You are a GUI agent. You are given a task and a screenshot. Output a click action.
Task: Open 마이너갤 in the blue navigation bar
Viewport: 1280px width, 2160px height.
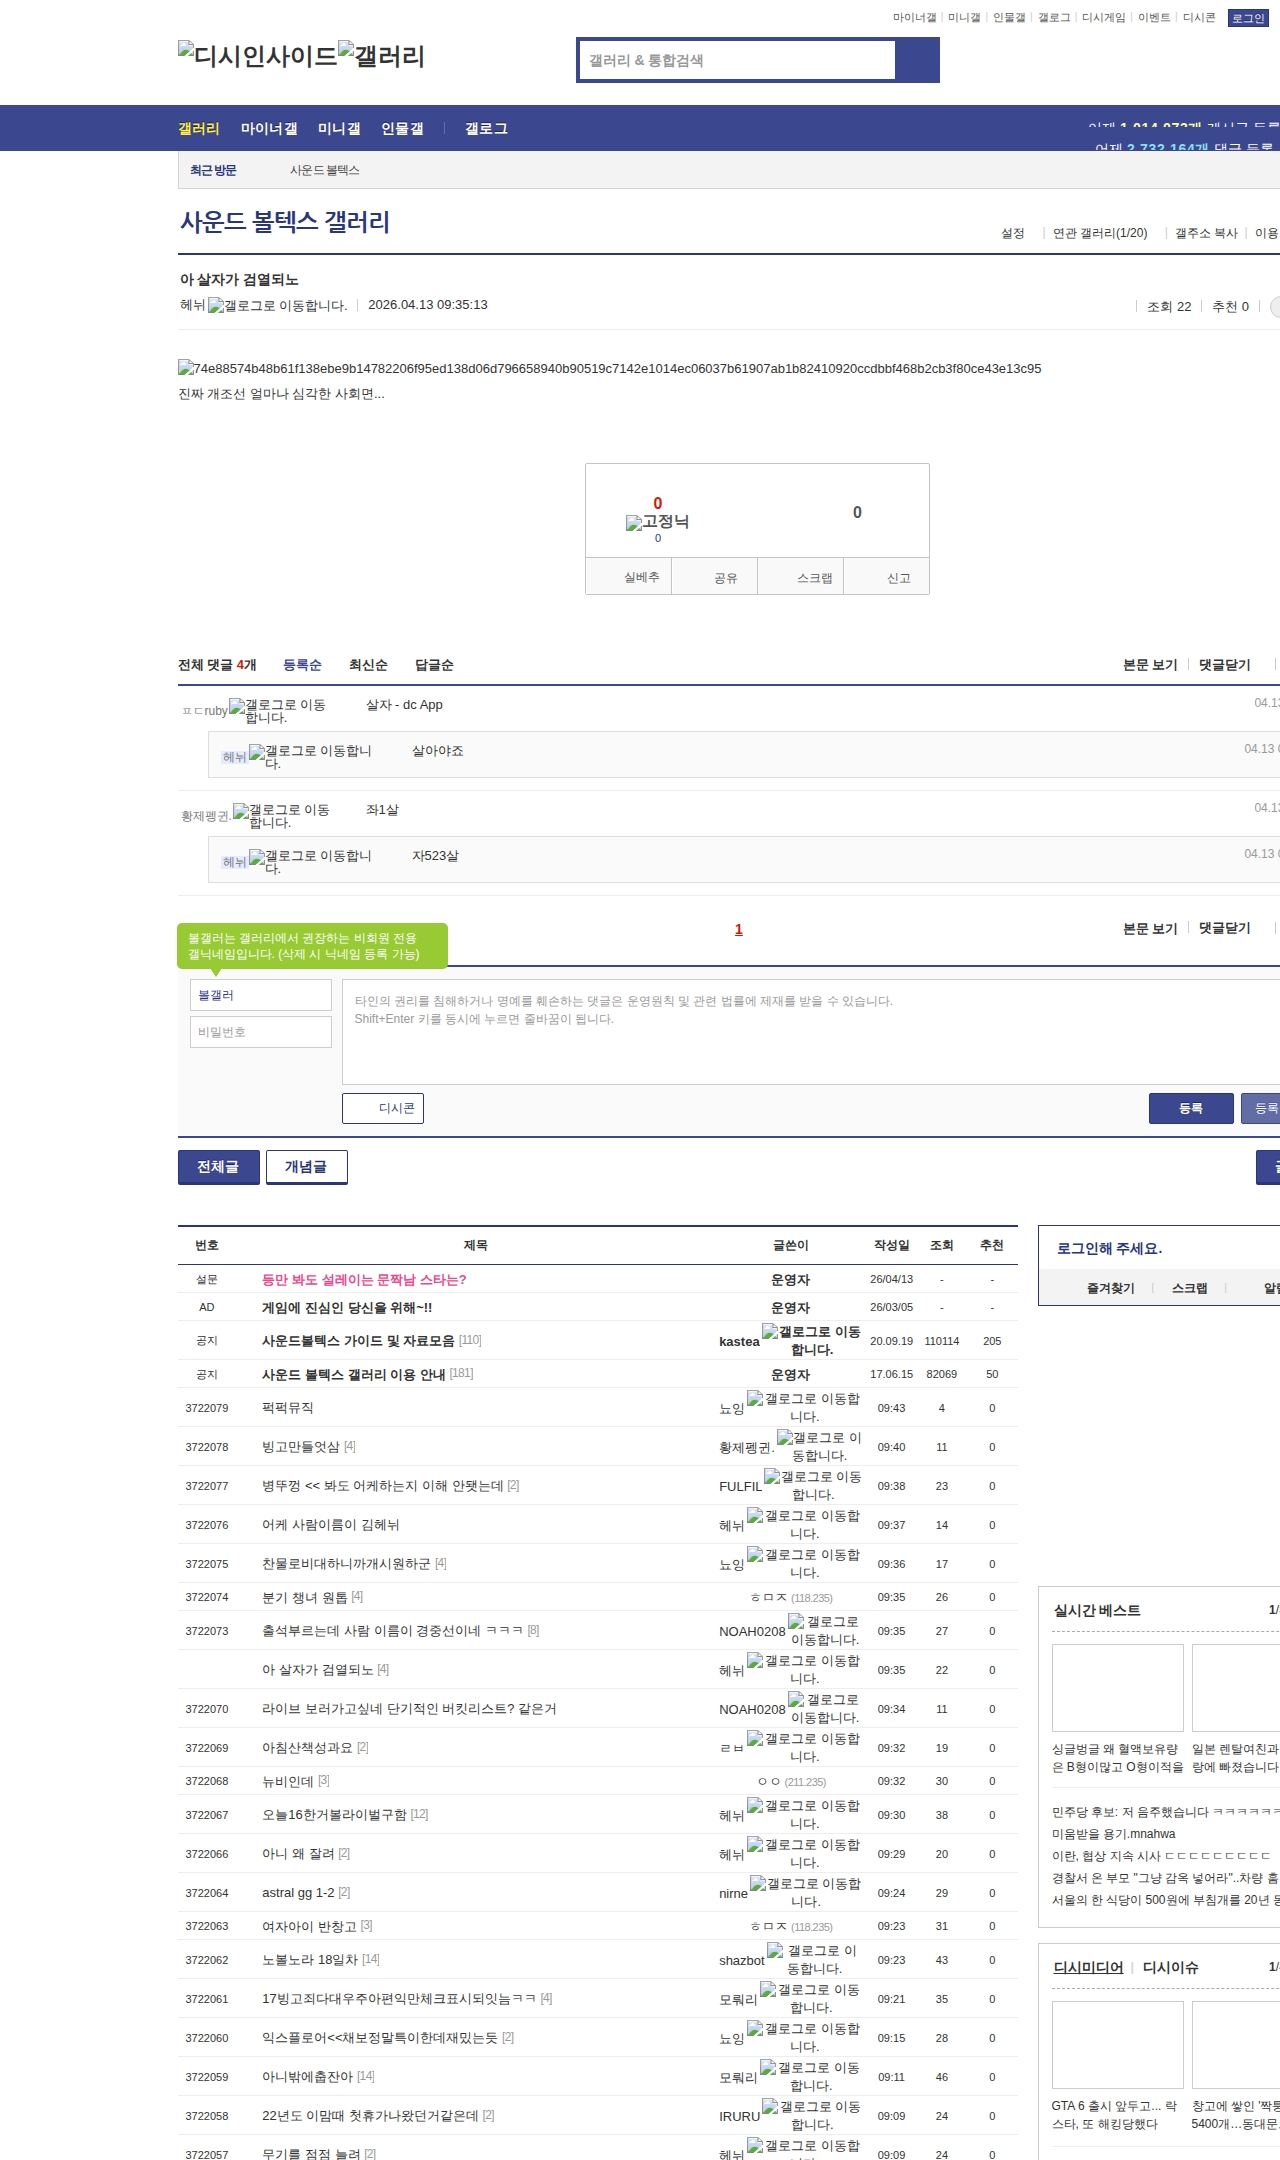pos(269,129)
